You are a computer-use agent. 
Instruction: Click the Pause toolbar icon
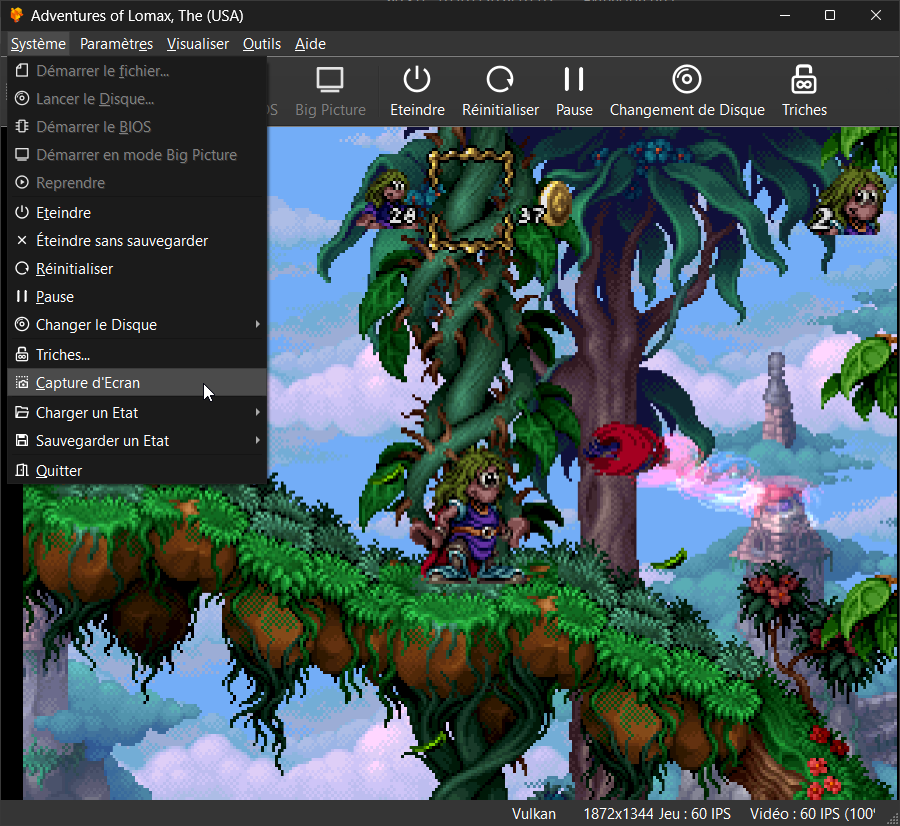click(573, 79)
